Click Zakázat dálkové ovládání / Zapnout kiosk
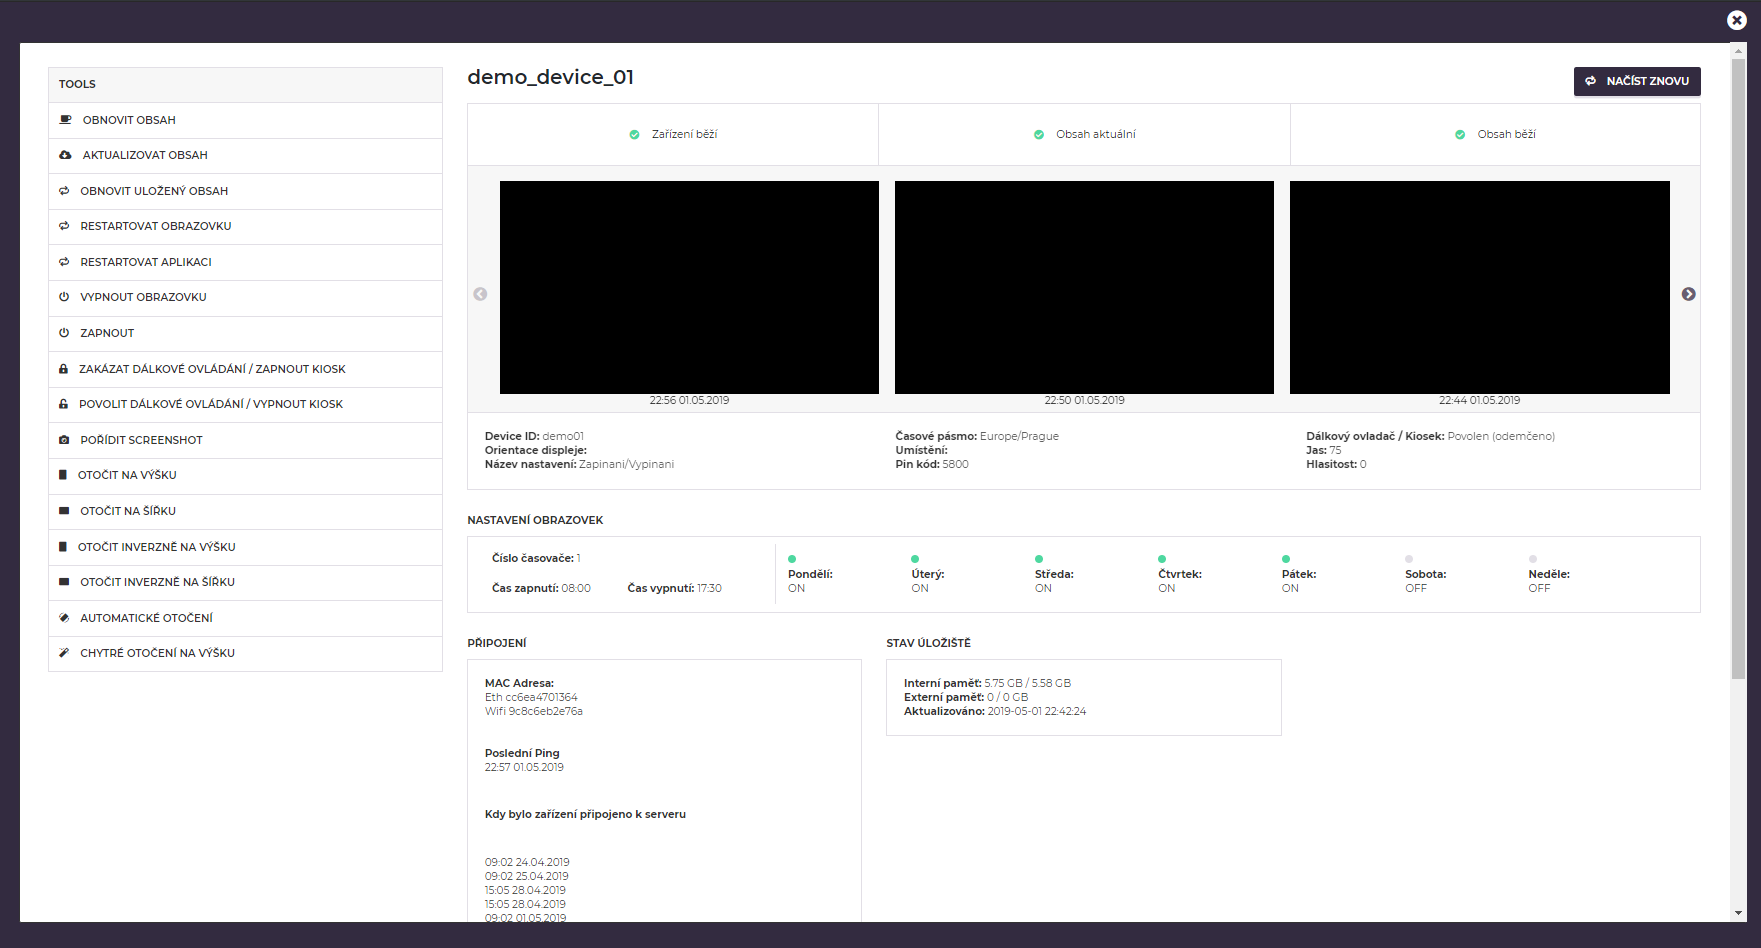1761x948 pixels. click(x=245, y=369)
